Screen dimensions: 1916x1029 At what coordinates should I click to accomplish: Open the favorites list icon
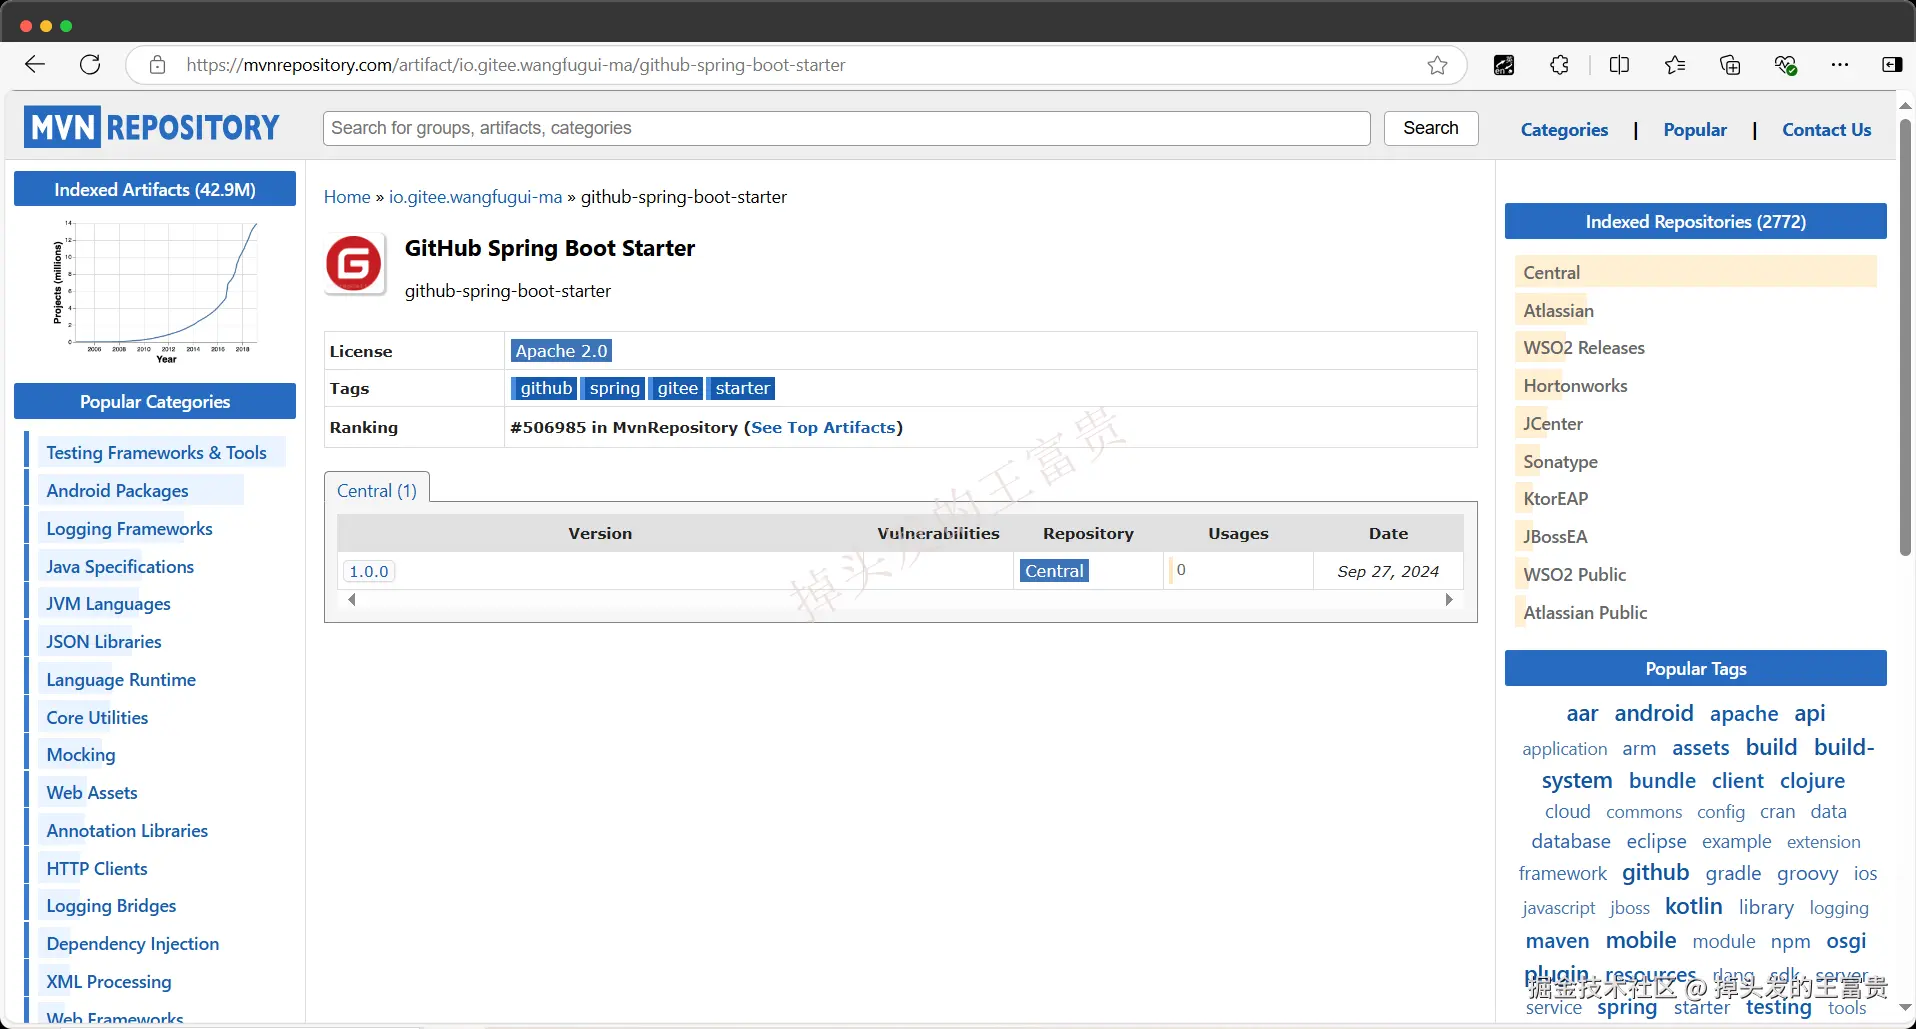(1675, 65)
